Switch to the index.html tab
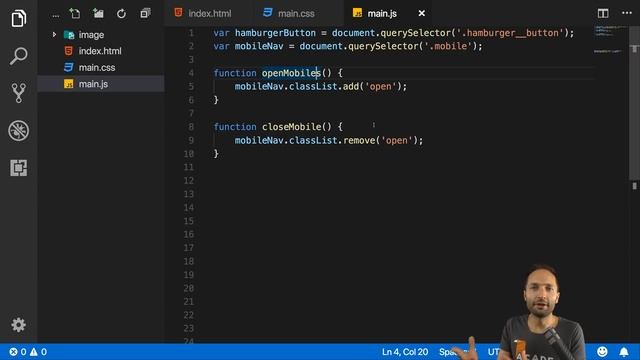 click(210, 13)
